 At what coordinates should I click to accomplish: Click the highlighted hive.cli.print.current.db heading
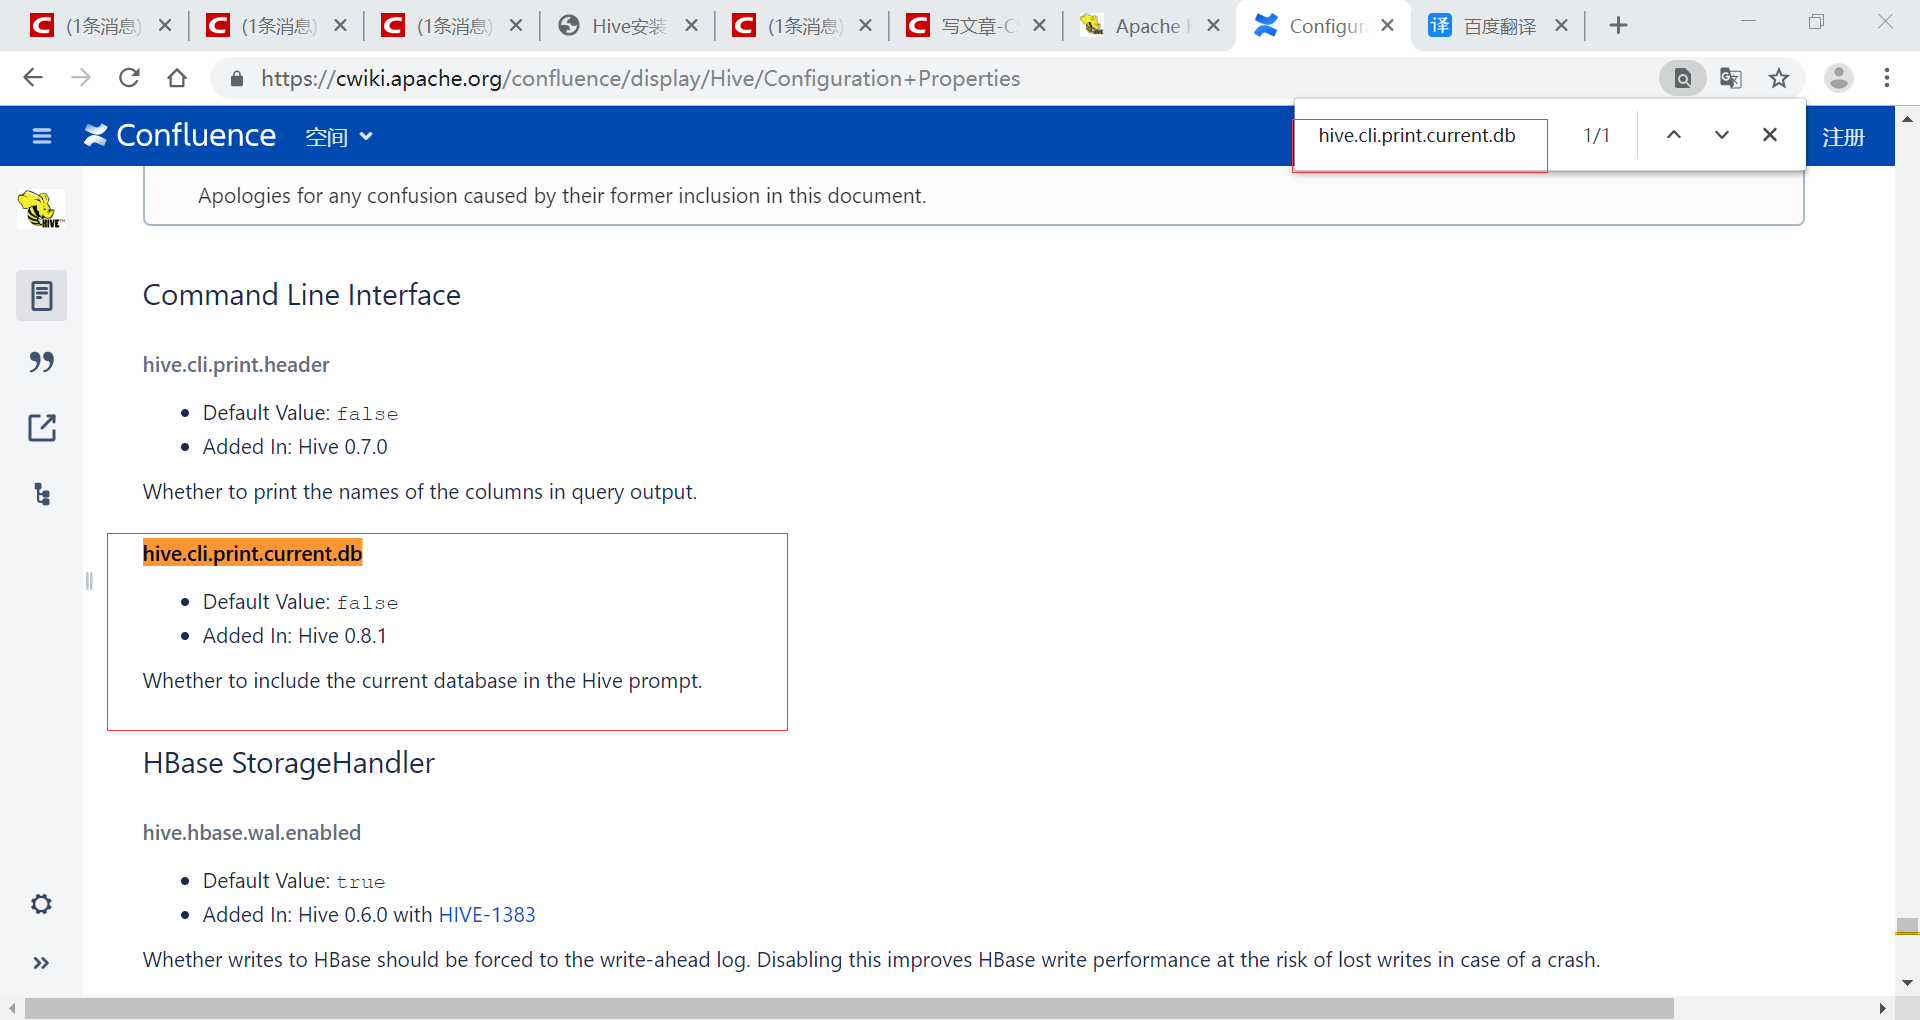[x=252, y=553]
